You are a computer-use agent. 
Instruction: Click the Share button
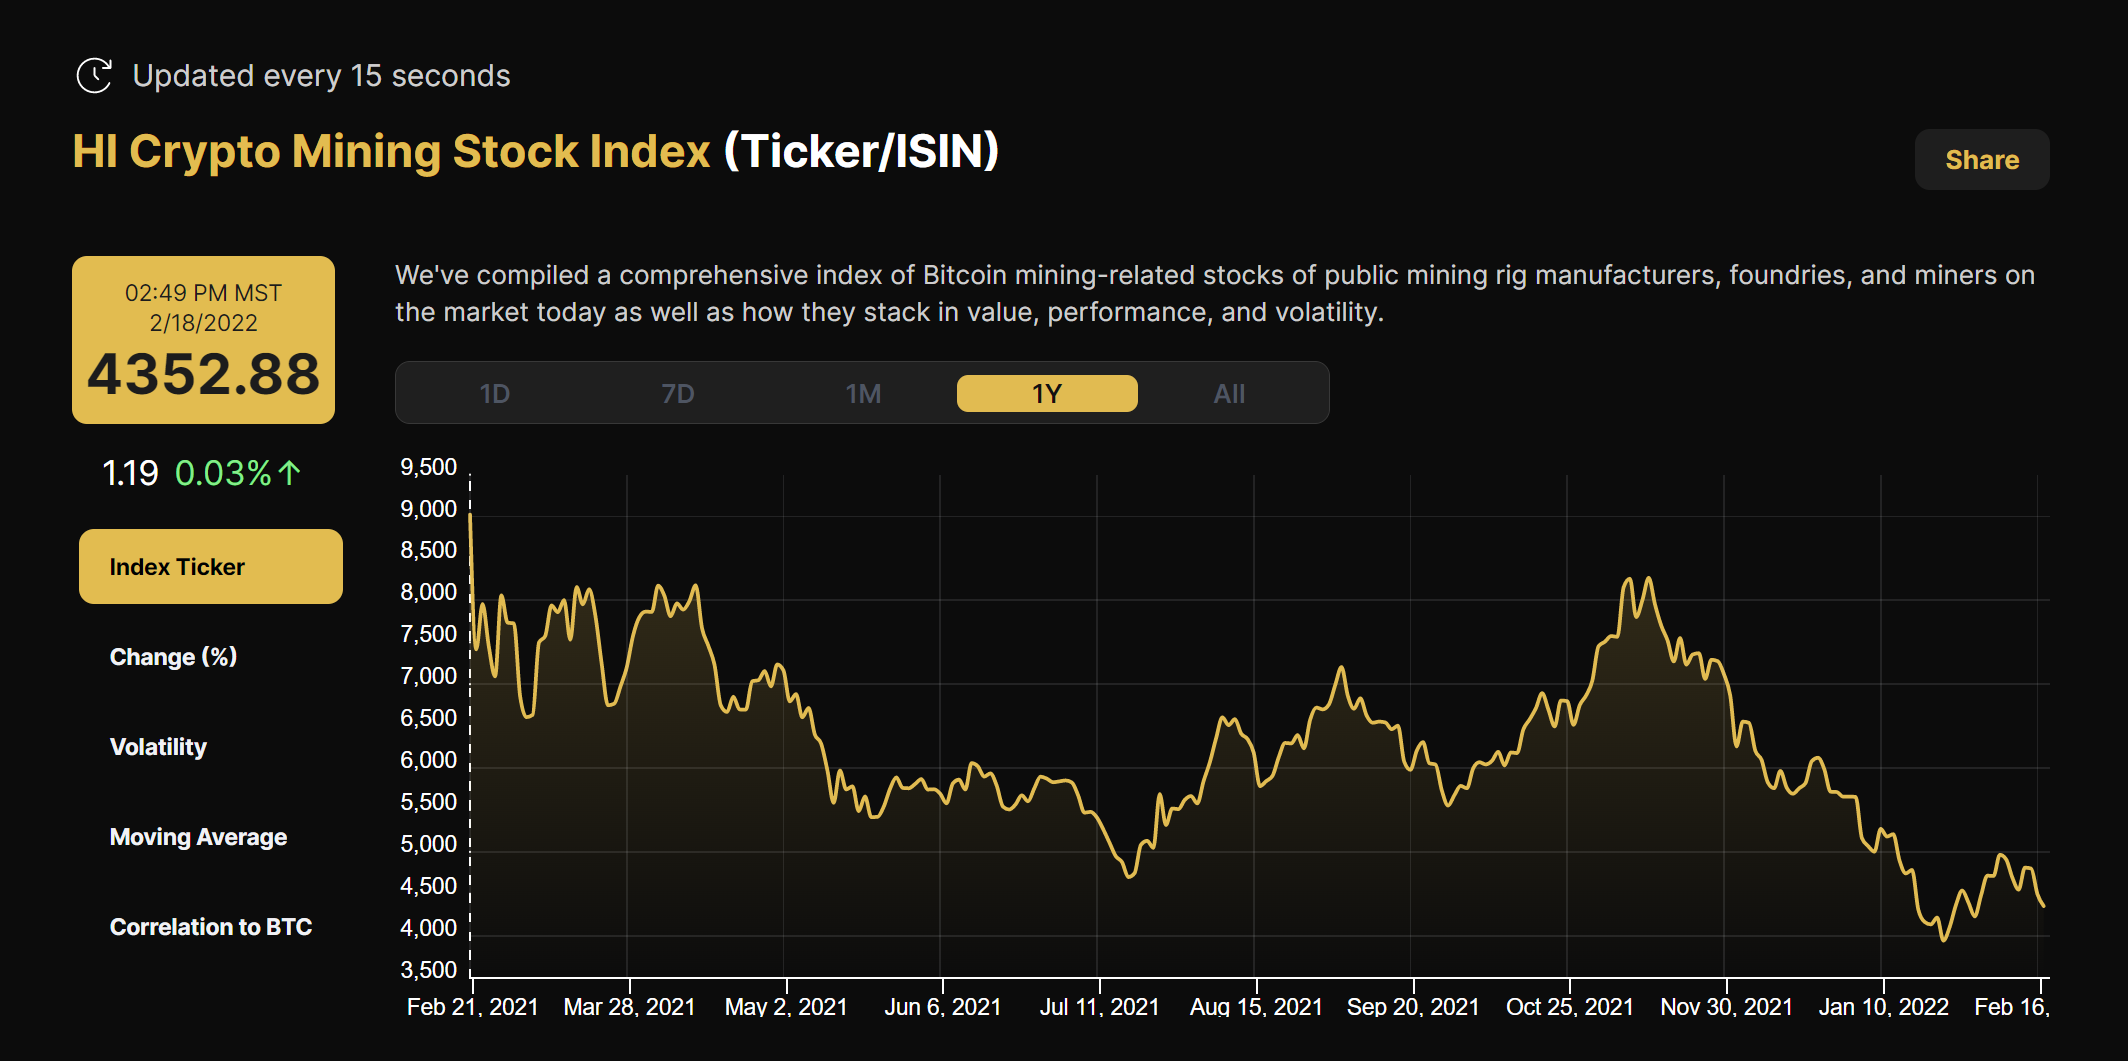(1981, 159)
